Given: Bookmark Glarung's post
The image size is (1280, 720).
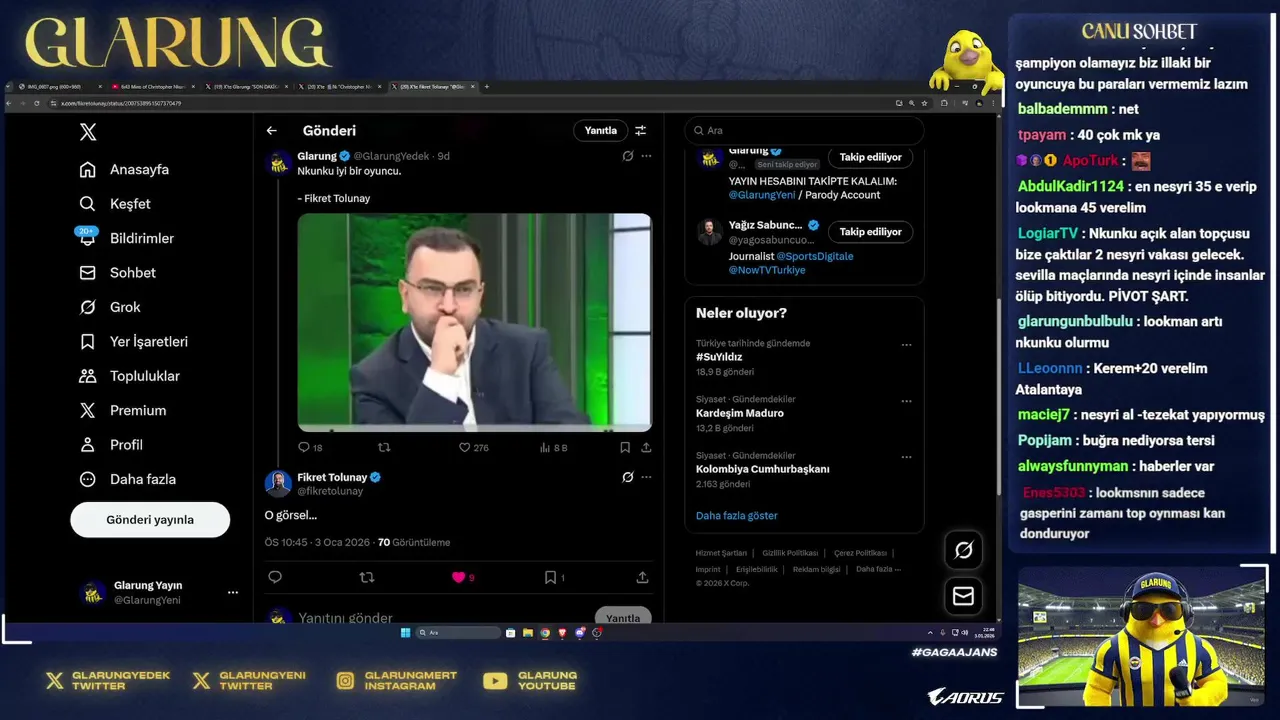Looking at the screenshot, I should (x=625, y=448).
